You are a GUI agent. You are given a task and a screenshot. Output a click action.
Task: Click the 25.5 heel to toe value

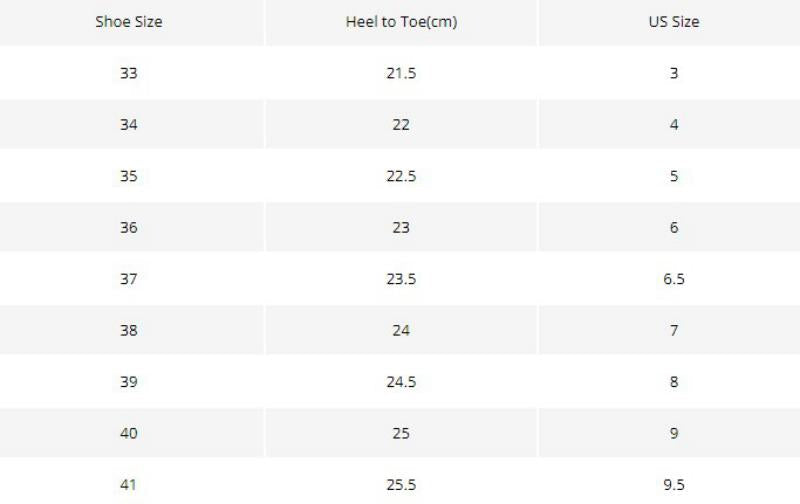[x=402, y=485]
